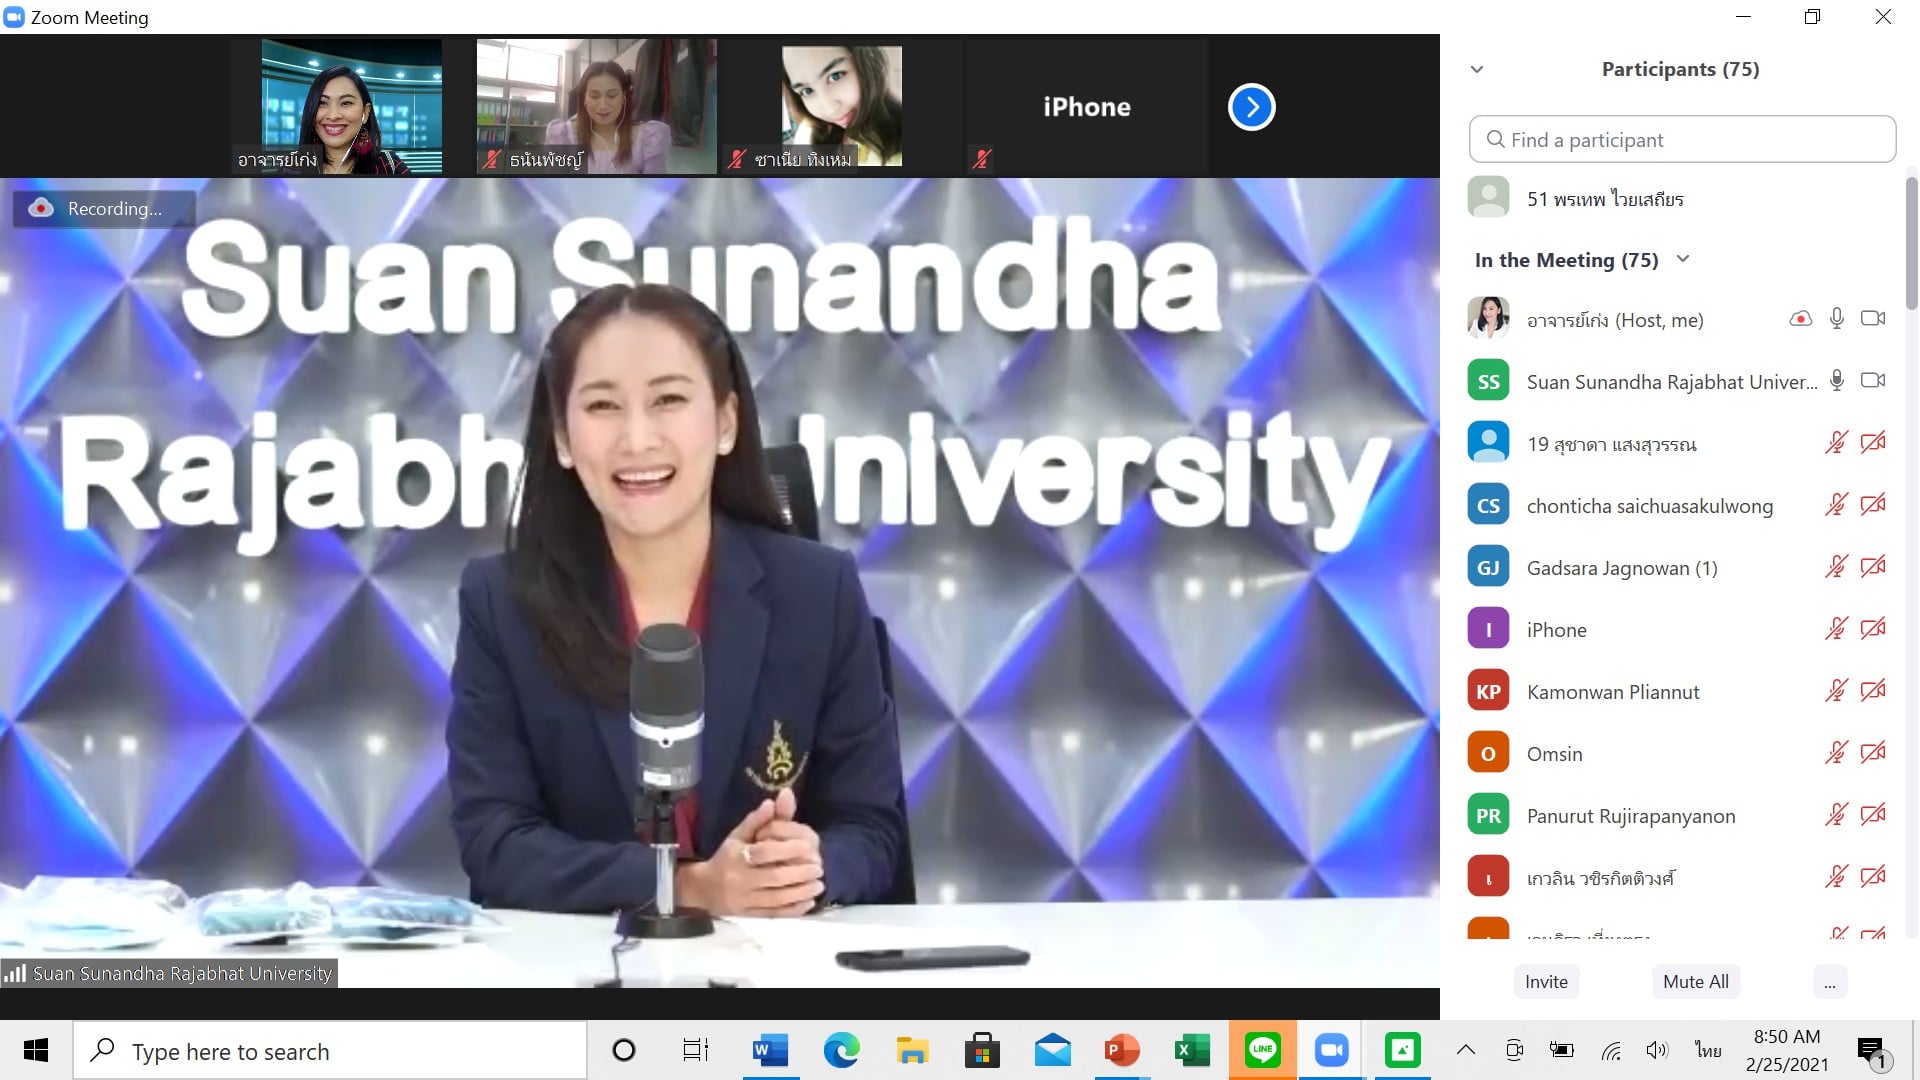Toggle host video camera icon for อาจารย์เก่ง
The height and width of the screenshot is (1080, 1920).
(1872, 319)
